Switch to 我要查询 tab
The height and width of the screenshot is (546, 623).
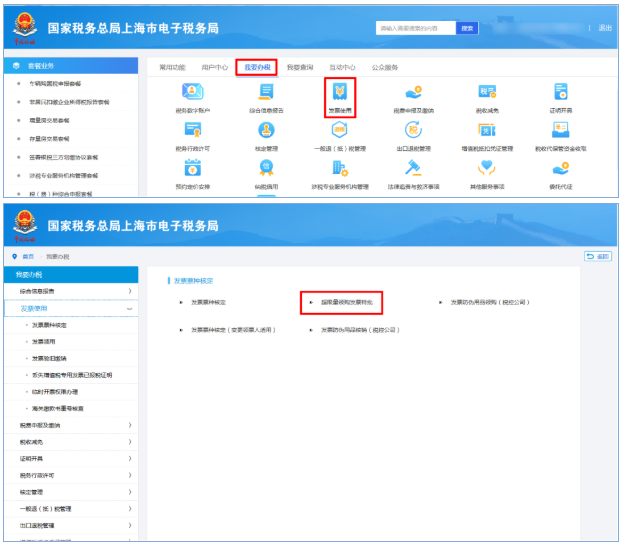coord(300,67)
